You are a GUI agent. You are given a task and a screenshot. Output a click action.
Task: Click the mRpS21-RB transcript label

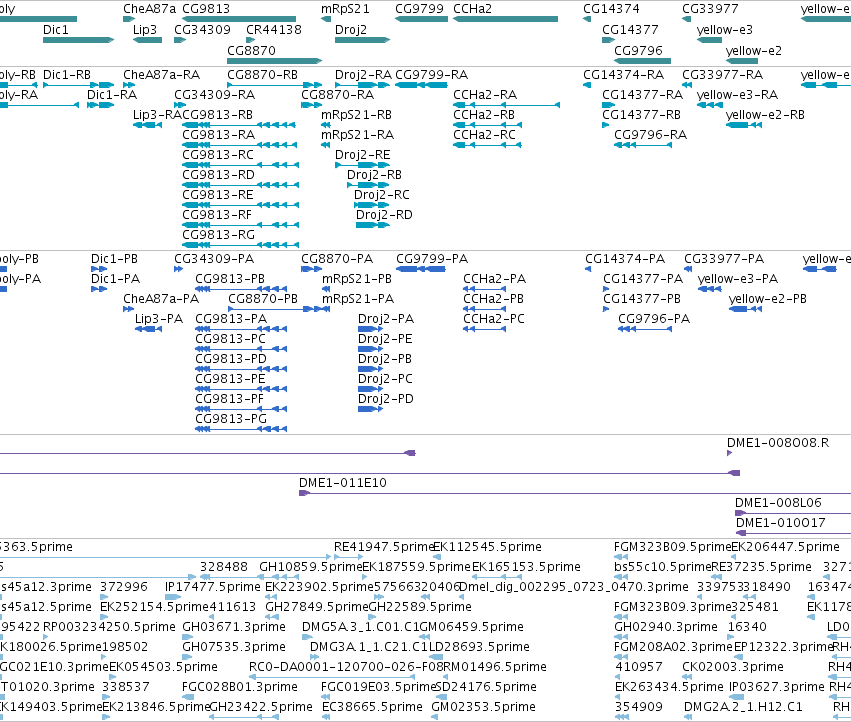pyautogui.click(x=356, y=115)
